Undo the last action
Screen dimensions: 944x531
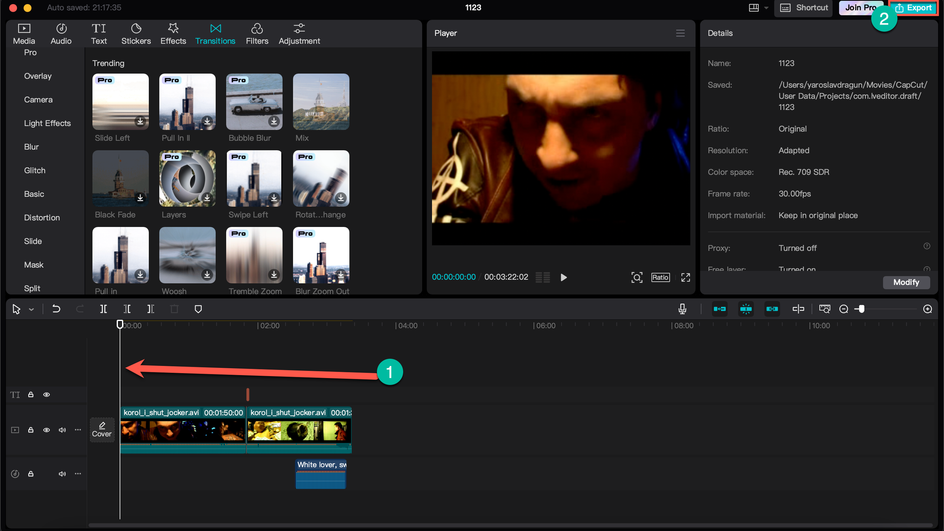click(x=56, y=309)
